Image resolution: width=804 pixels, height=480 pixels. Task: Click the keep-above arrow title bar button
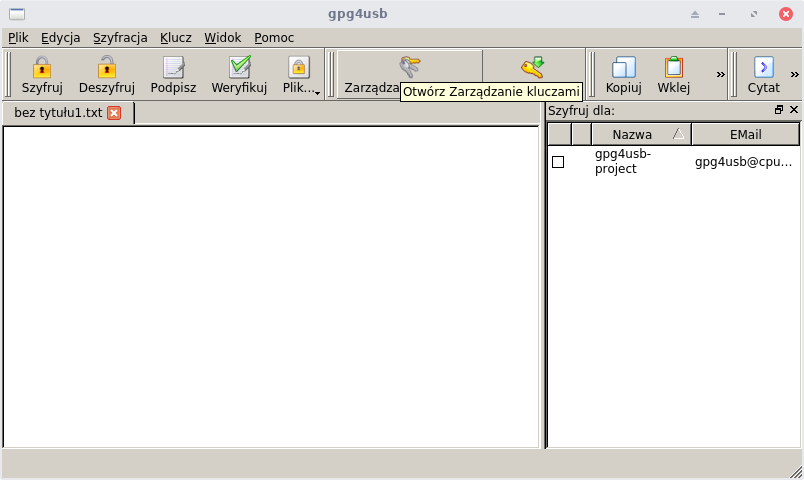coord(695,14)
